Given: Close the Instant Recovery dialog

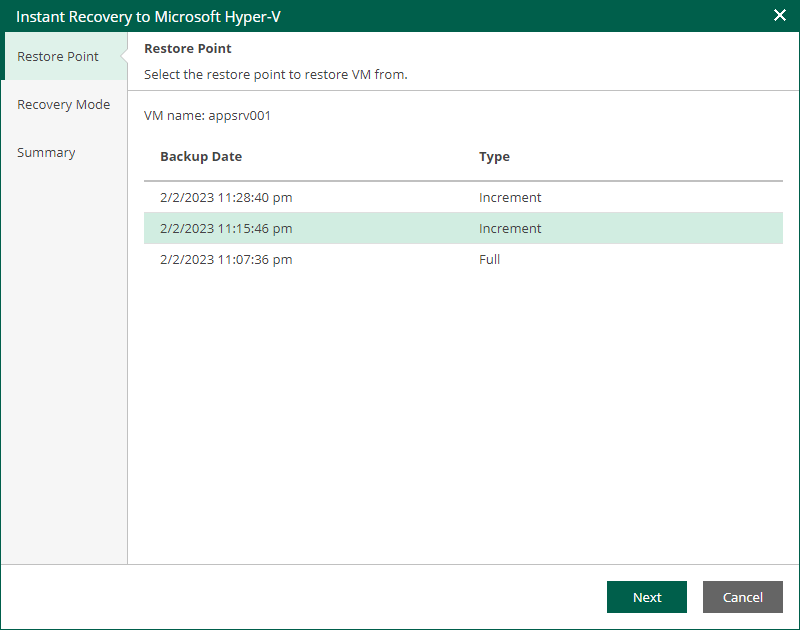Looking at the screenshot, I should point(779,15).
